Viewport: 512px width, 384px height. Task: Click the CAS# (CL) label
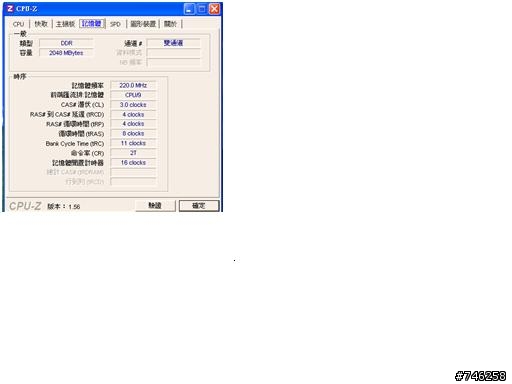(82, 105)
